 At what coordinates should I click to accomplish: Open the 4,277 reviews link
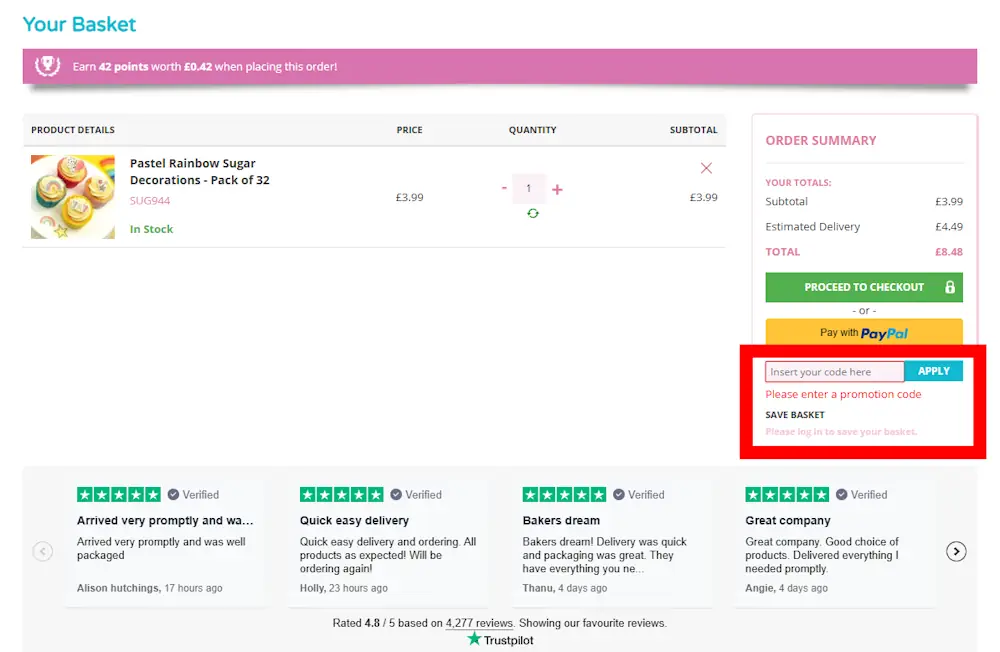pyautogui.click(x=479, y=623)
